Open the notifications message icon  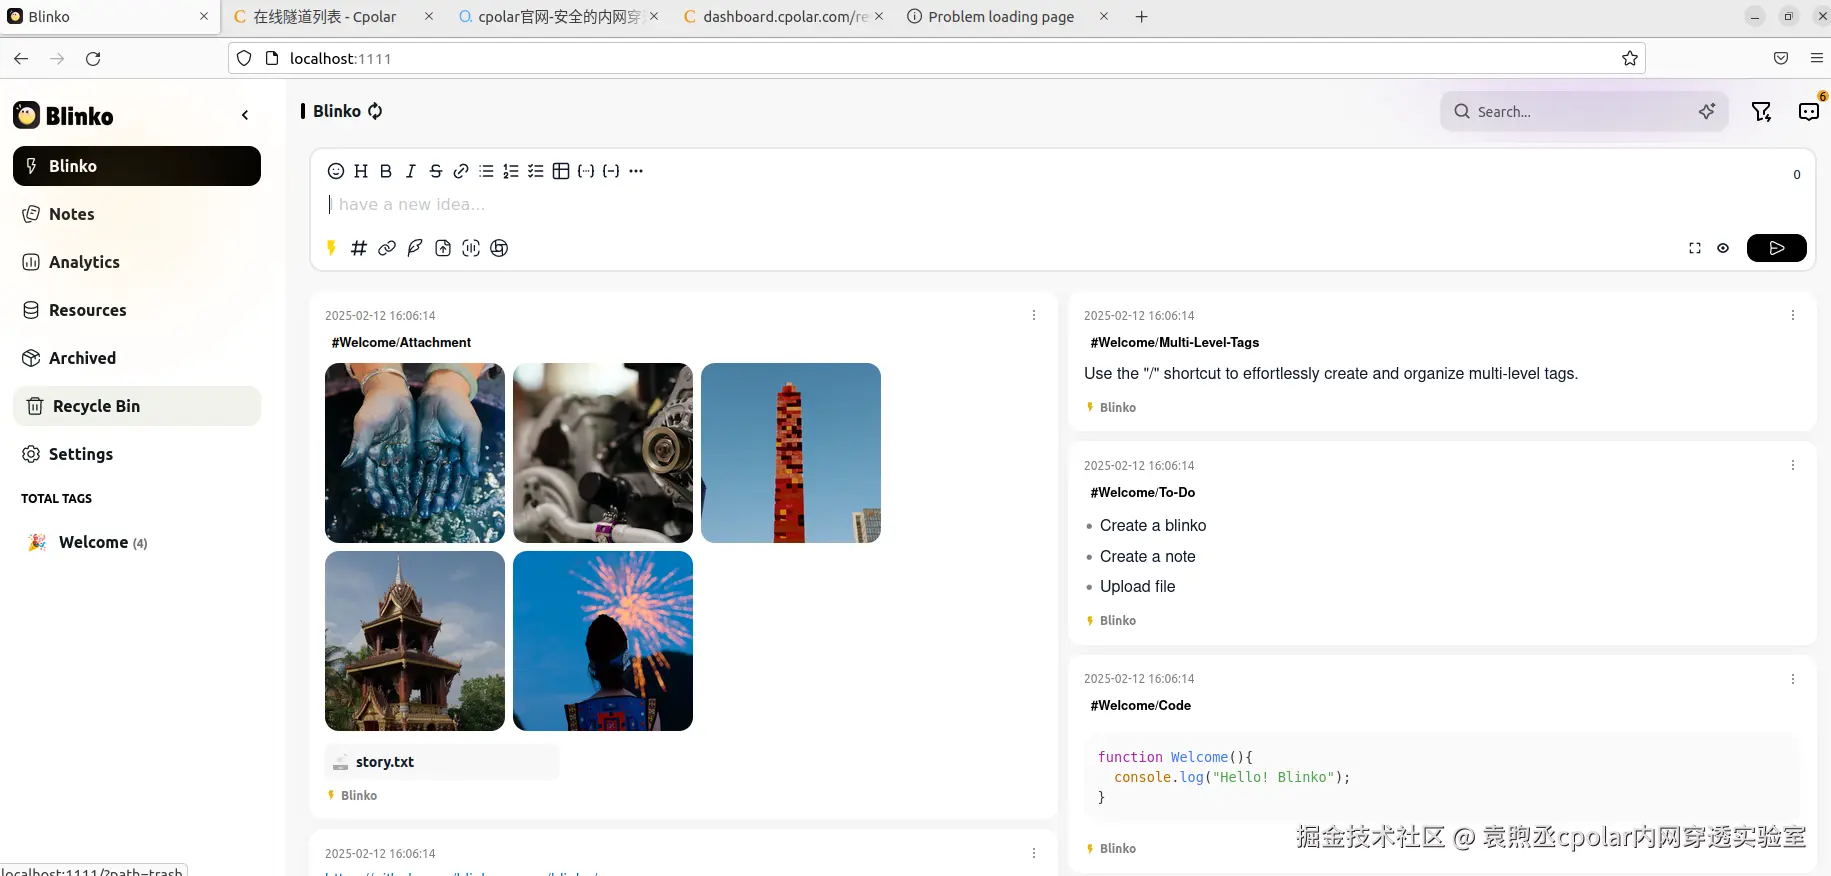[1809, 111]
